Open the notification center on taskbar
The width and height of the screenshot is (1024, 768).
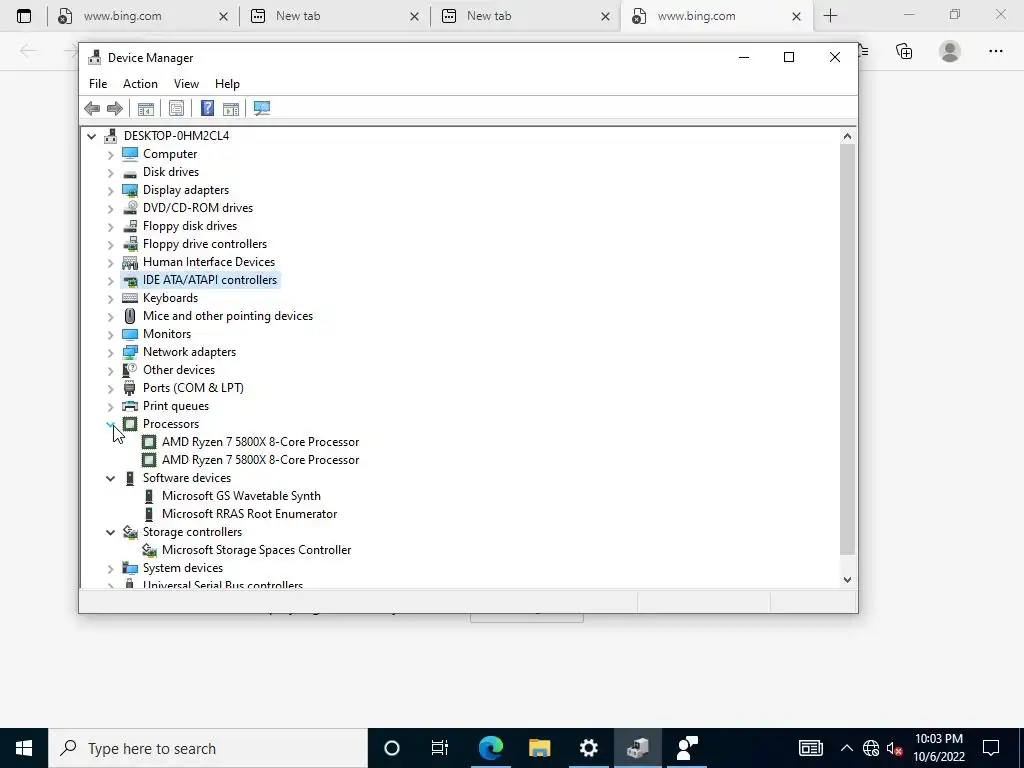pyautogui.click(x=991, y=748)
